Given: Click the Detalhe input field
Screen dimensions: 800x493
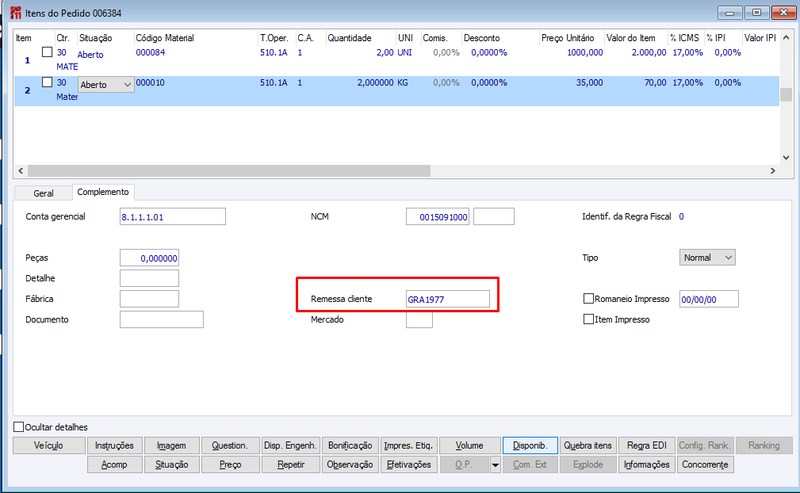Looking at the screenshot, I should pos(149,278).
